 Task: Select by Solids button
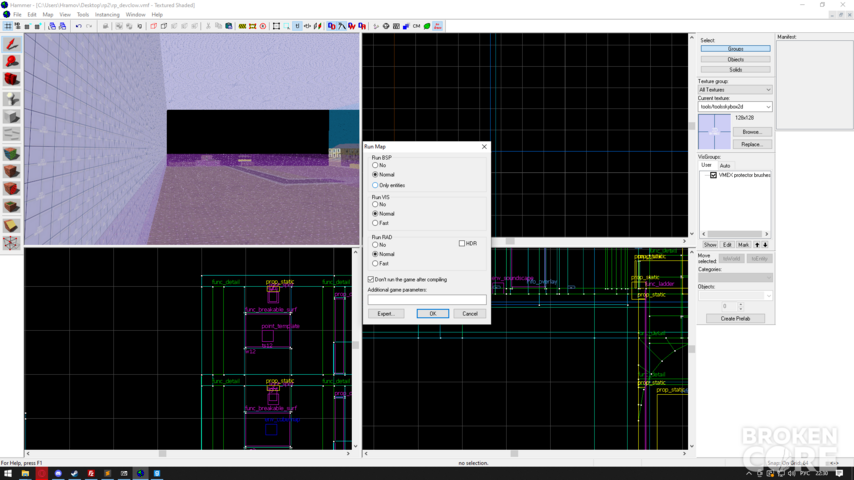point(735,70)
